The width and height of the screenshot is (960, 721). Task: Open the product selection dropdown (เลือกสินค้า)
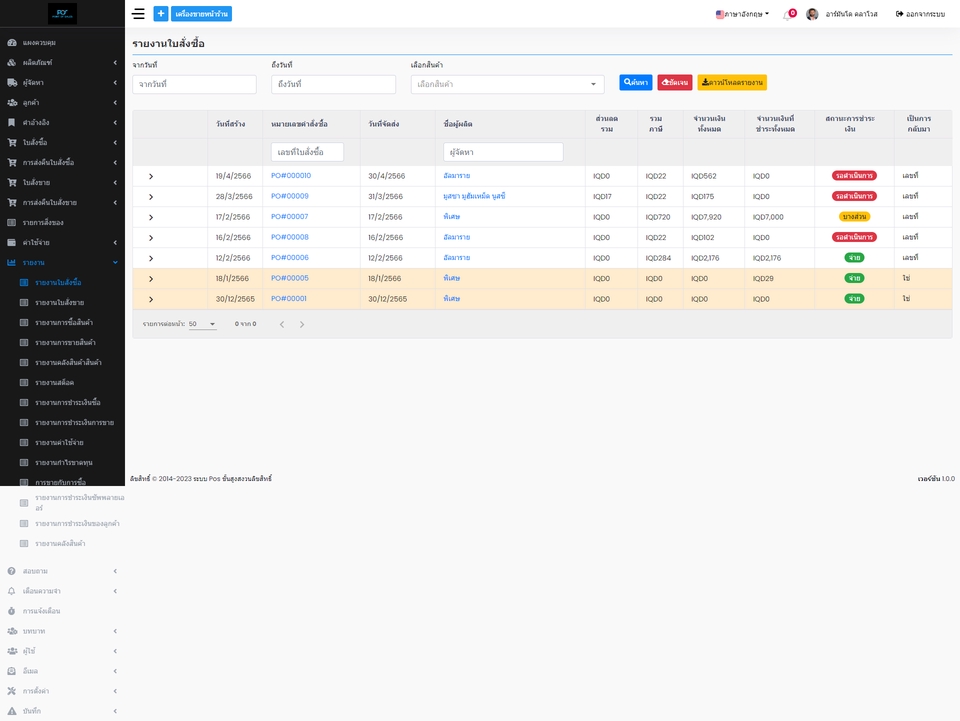click(507, 84)
